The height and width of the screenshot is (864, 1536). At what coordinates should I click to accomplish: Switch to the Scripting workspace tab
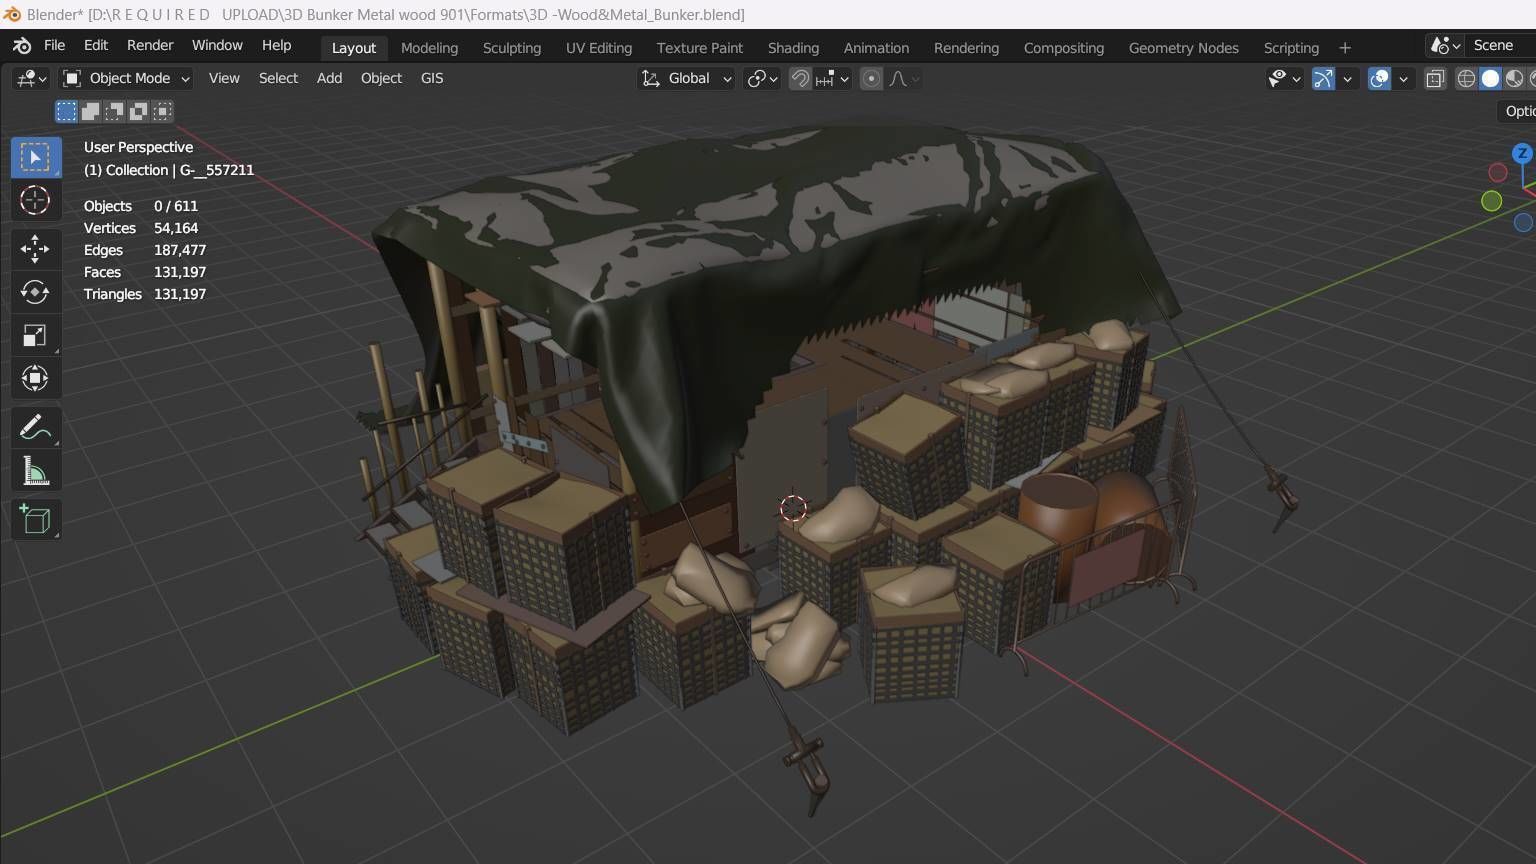(x=1291, y=48)
